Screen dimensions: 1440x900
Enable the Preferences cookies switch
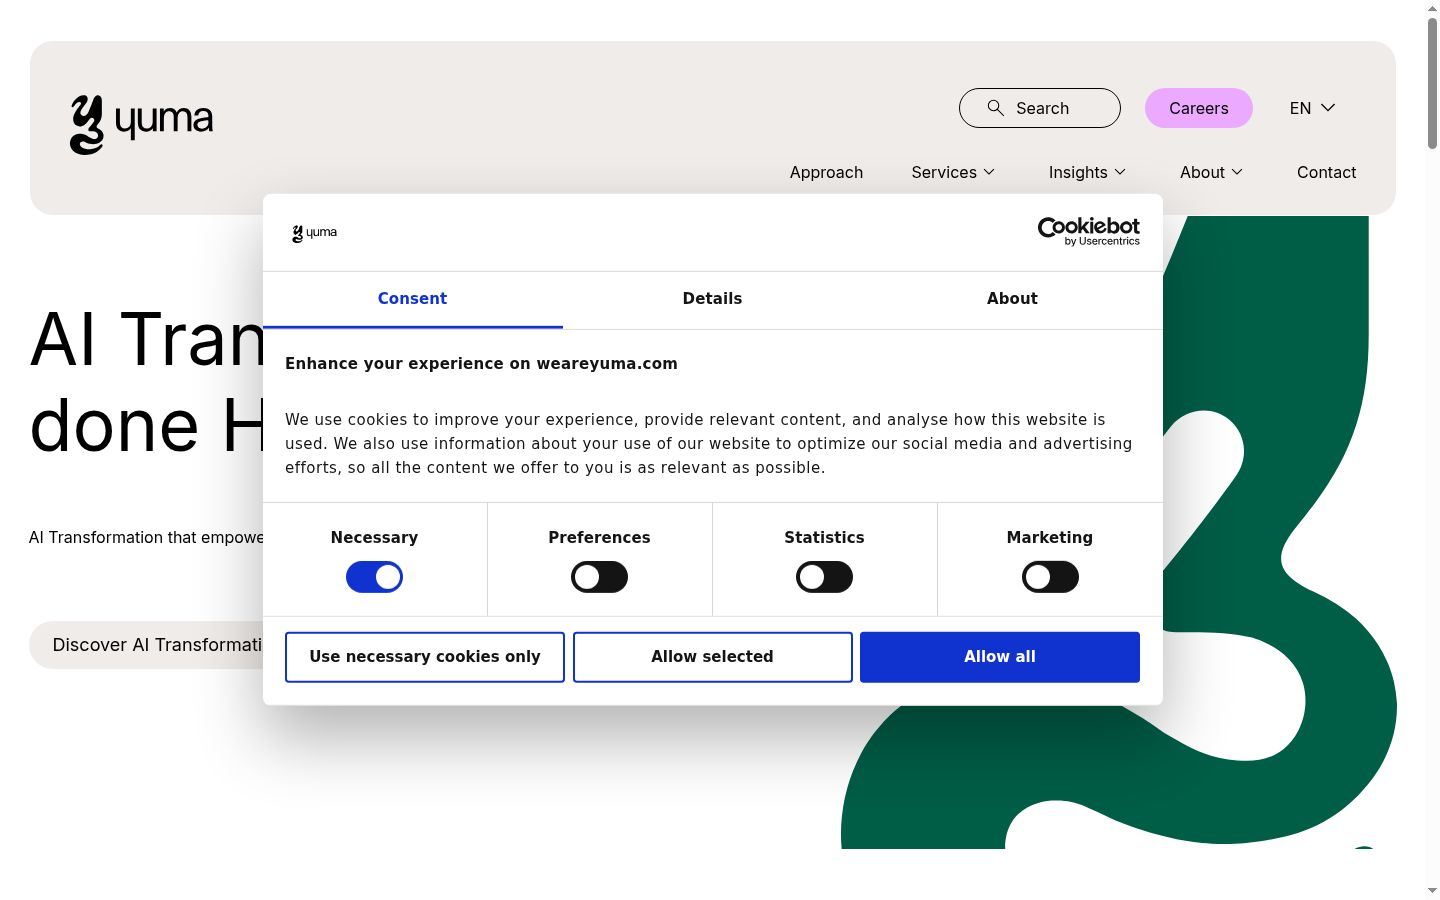pyautogui.click(x=599, y=577)
